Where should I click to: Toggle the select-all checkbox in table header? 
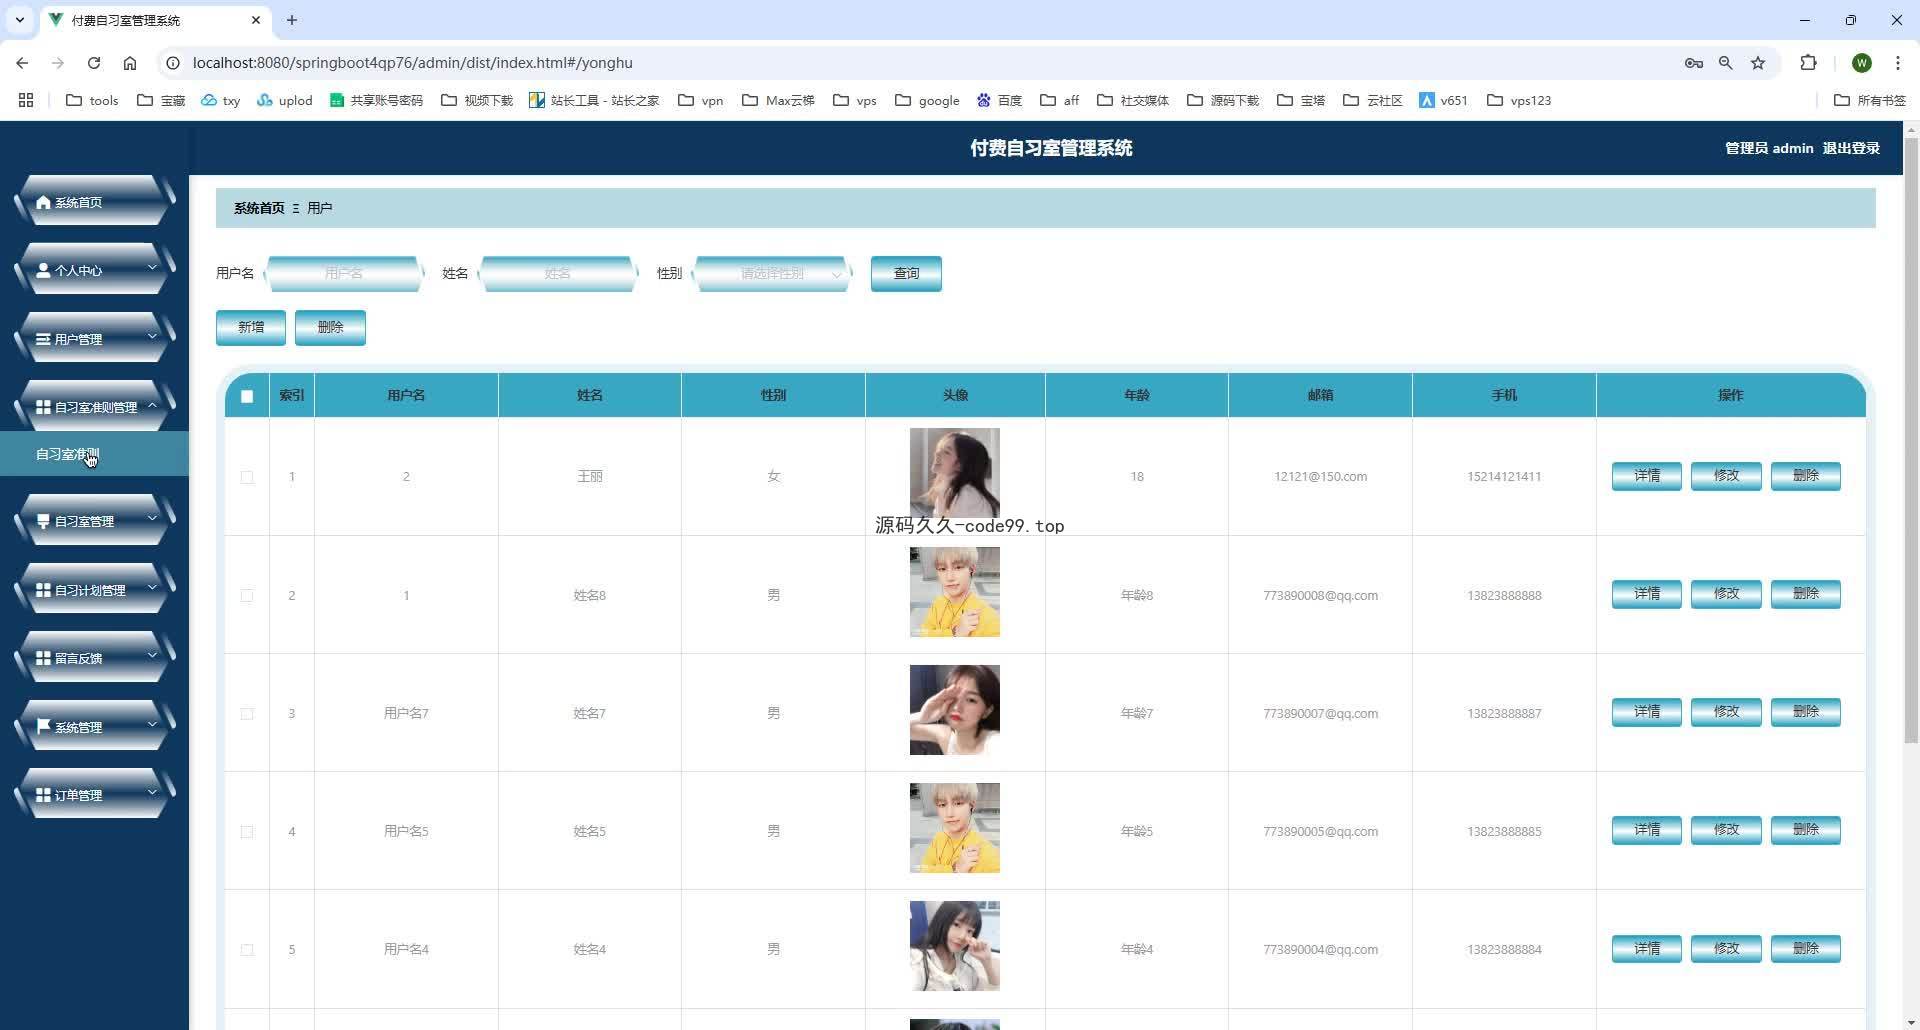[247, 396]
